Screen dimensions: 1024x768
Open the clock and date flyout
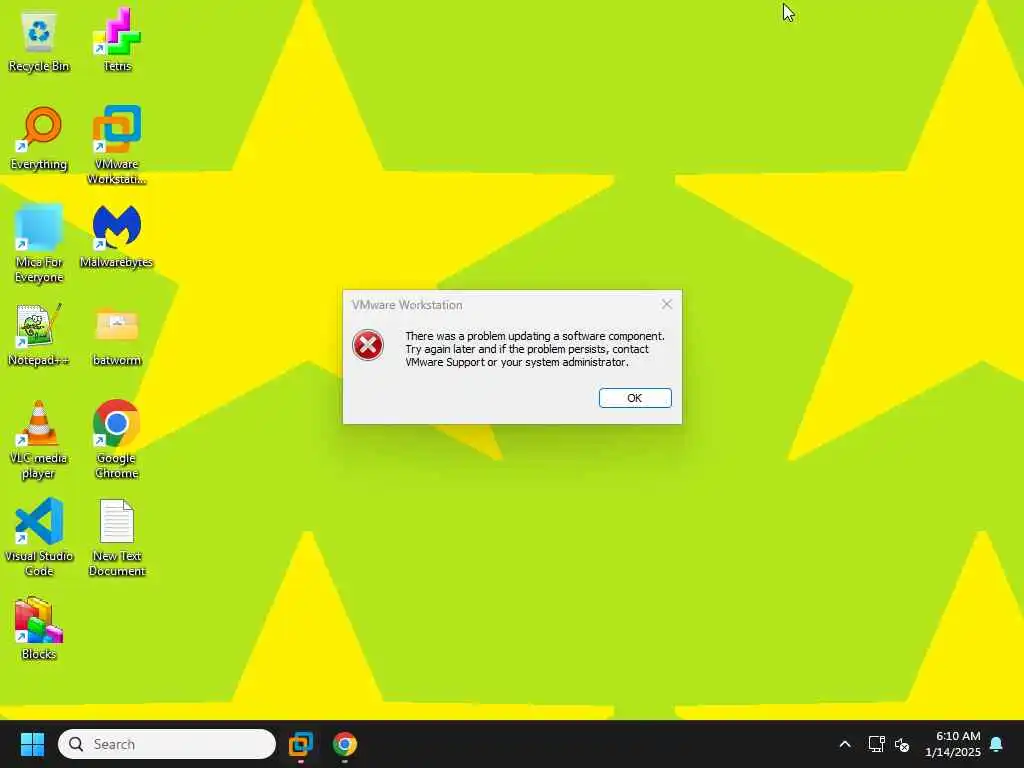pos(953,744)
